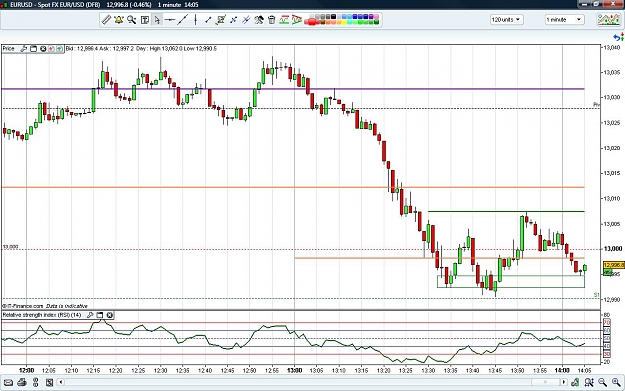Click the green up arrow buy button
Viewport: 625px width, 391px height.
[59, 49]
